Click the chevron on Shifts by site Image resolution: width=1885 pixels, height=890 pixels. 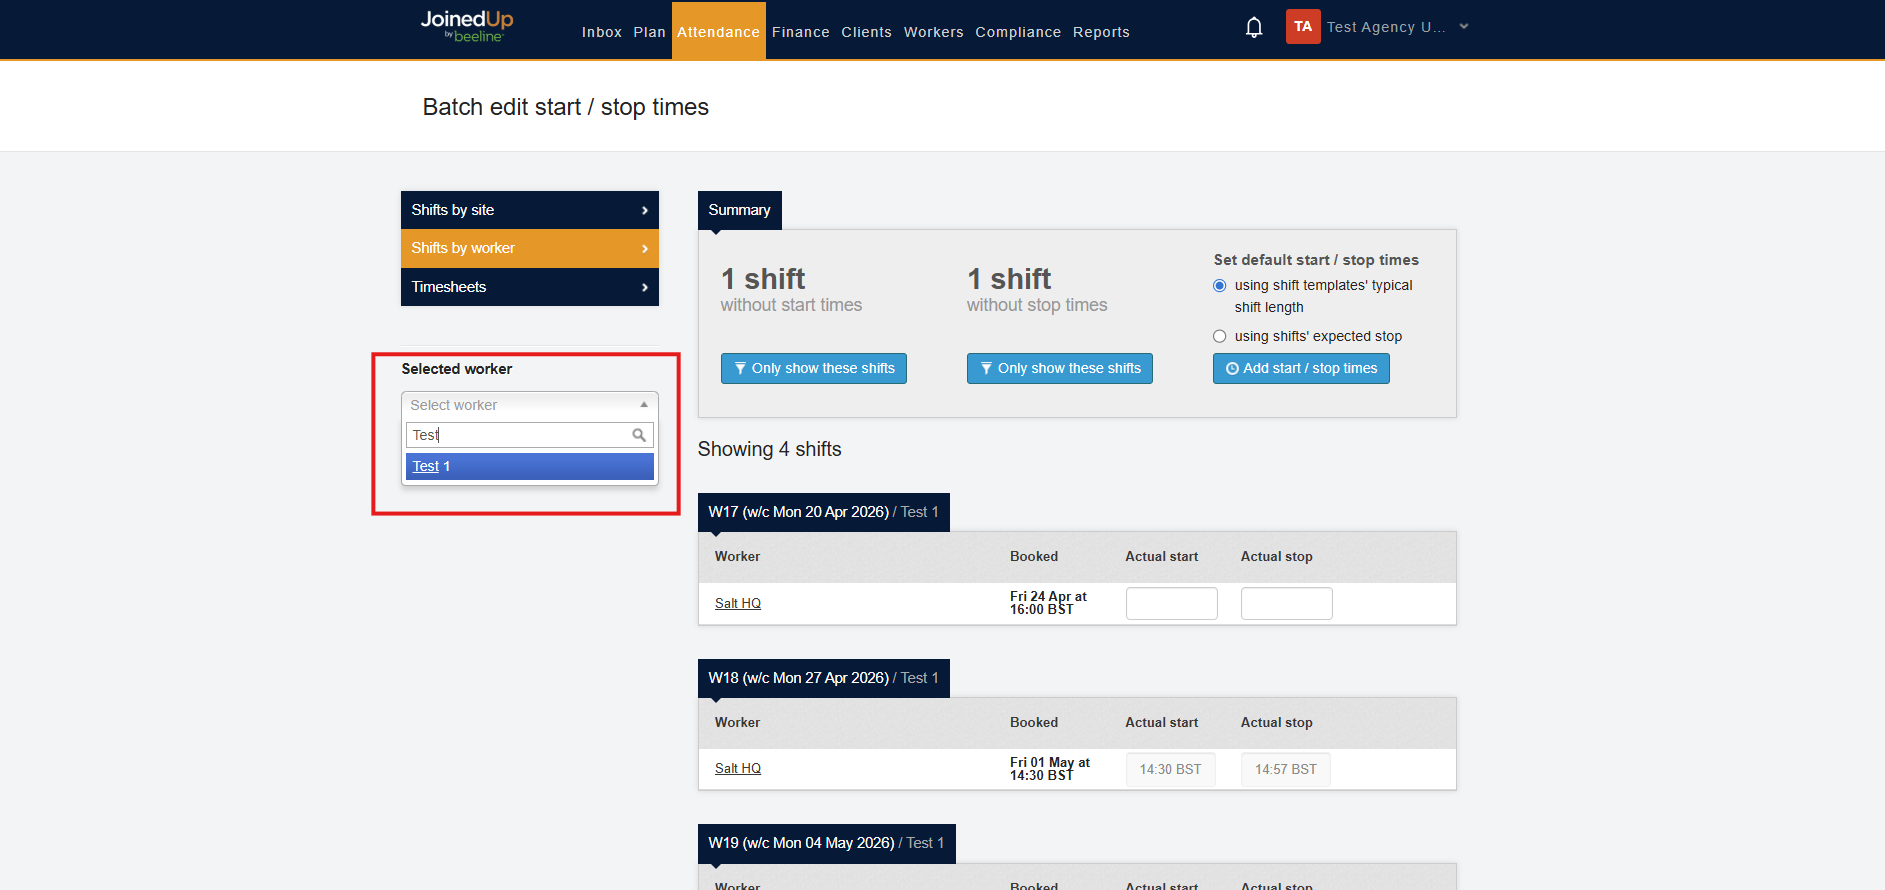click(x=645, y=210)
